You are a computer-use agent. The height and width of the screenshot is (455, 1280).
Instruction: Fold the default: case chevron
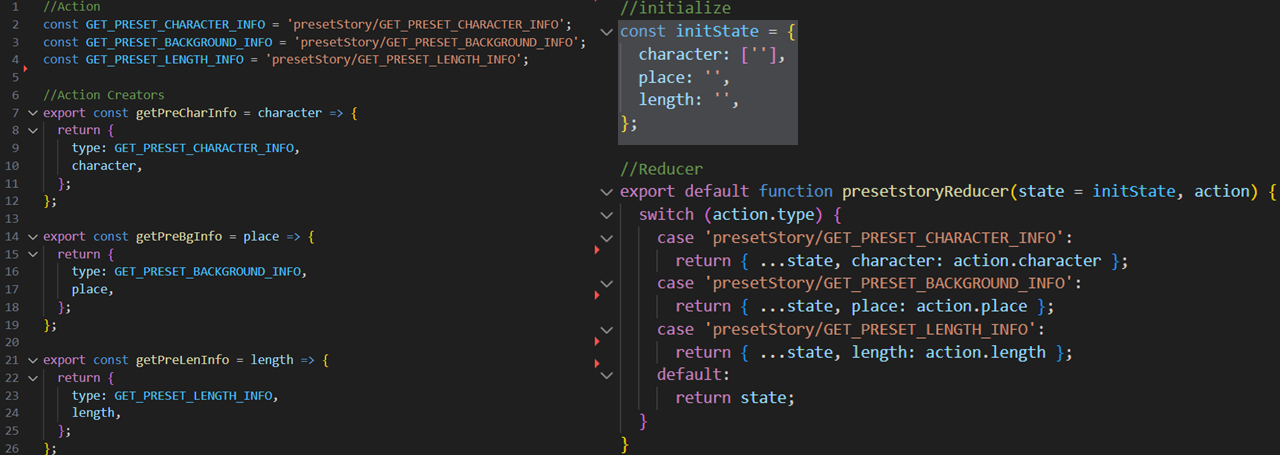(606, 375)
